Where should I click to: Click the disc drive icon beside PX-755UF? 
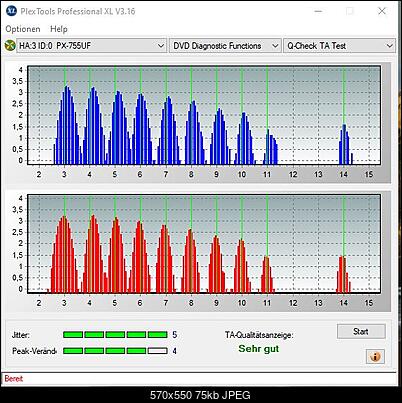coord(10,46)
